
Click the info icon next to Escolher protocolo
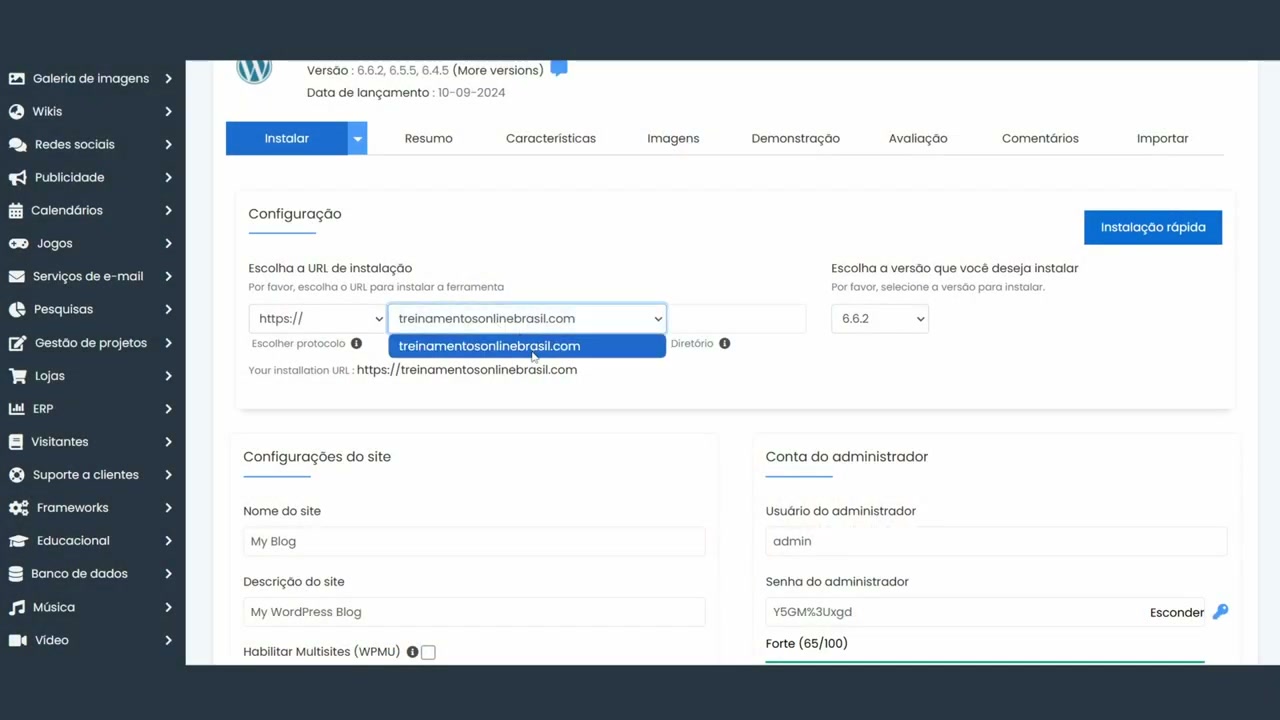click(356, 343)
